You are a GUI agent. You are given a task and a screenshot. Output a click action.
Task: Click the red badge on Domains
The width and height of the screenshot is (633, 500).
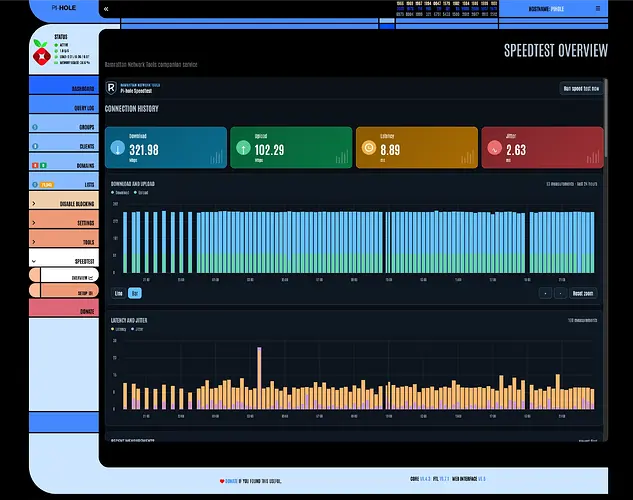pos(35,165)
